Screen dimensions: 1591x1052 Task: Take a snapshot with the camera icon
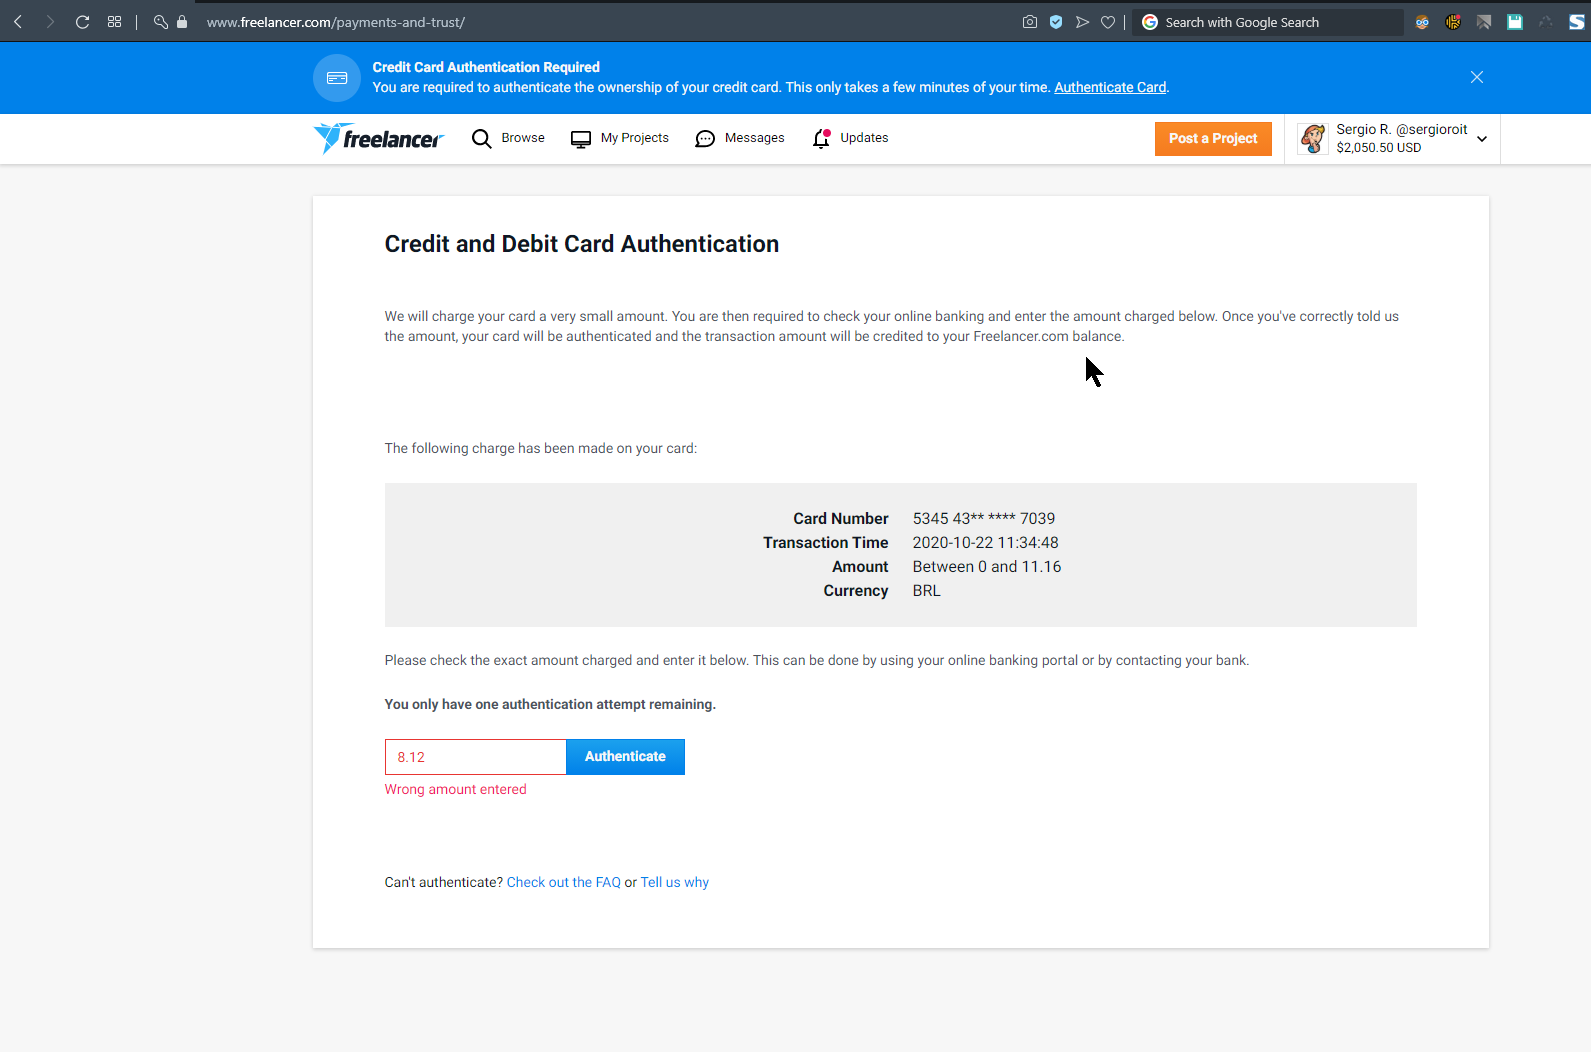1030,22
